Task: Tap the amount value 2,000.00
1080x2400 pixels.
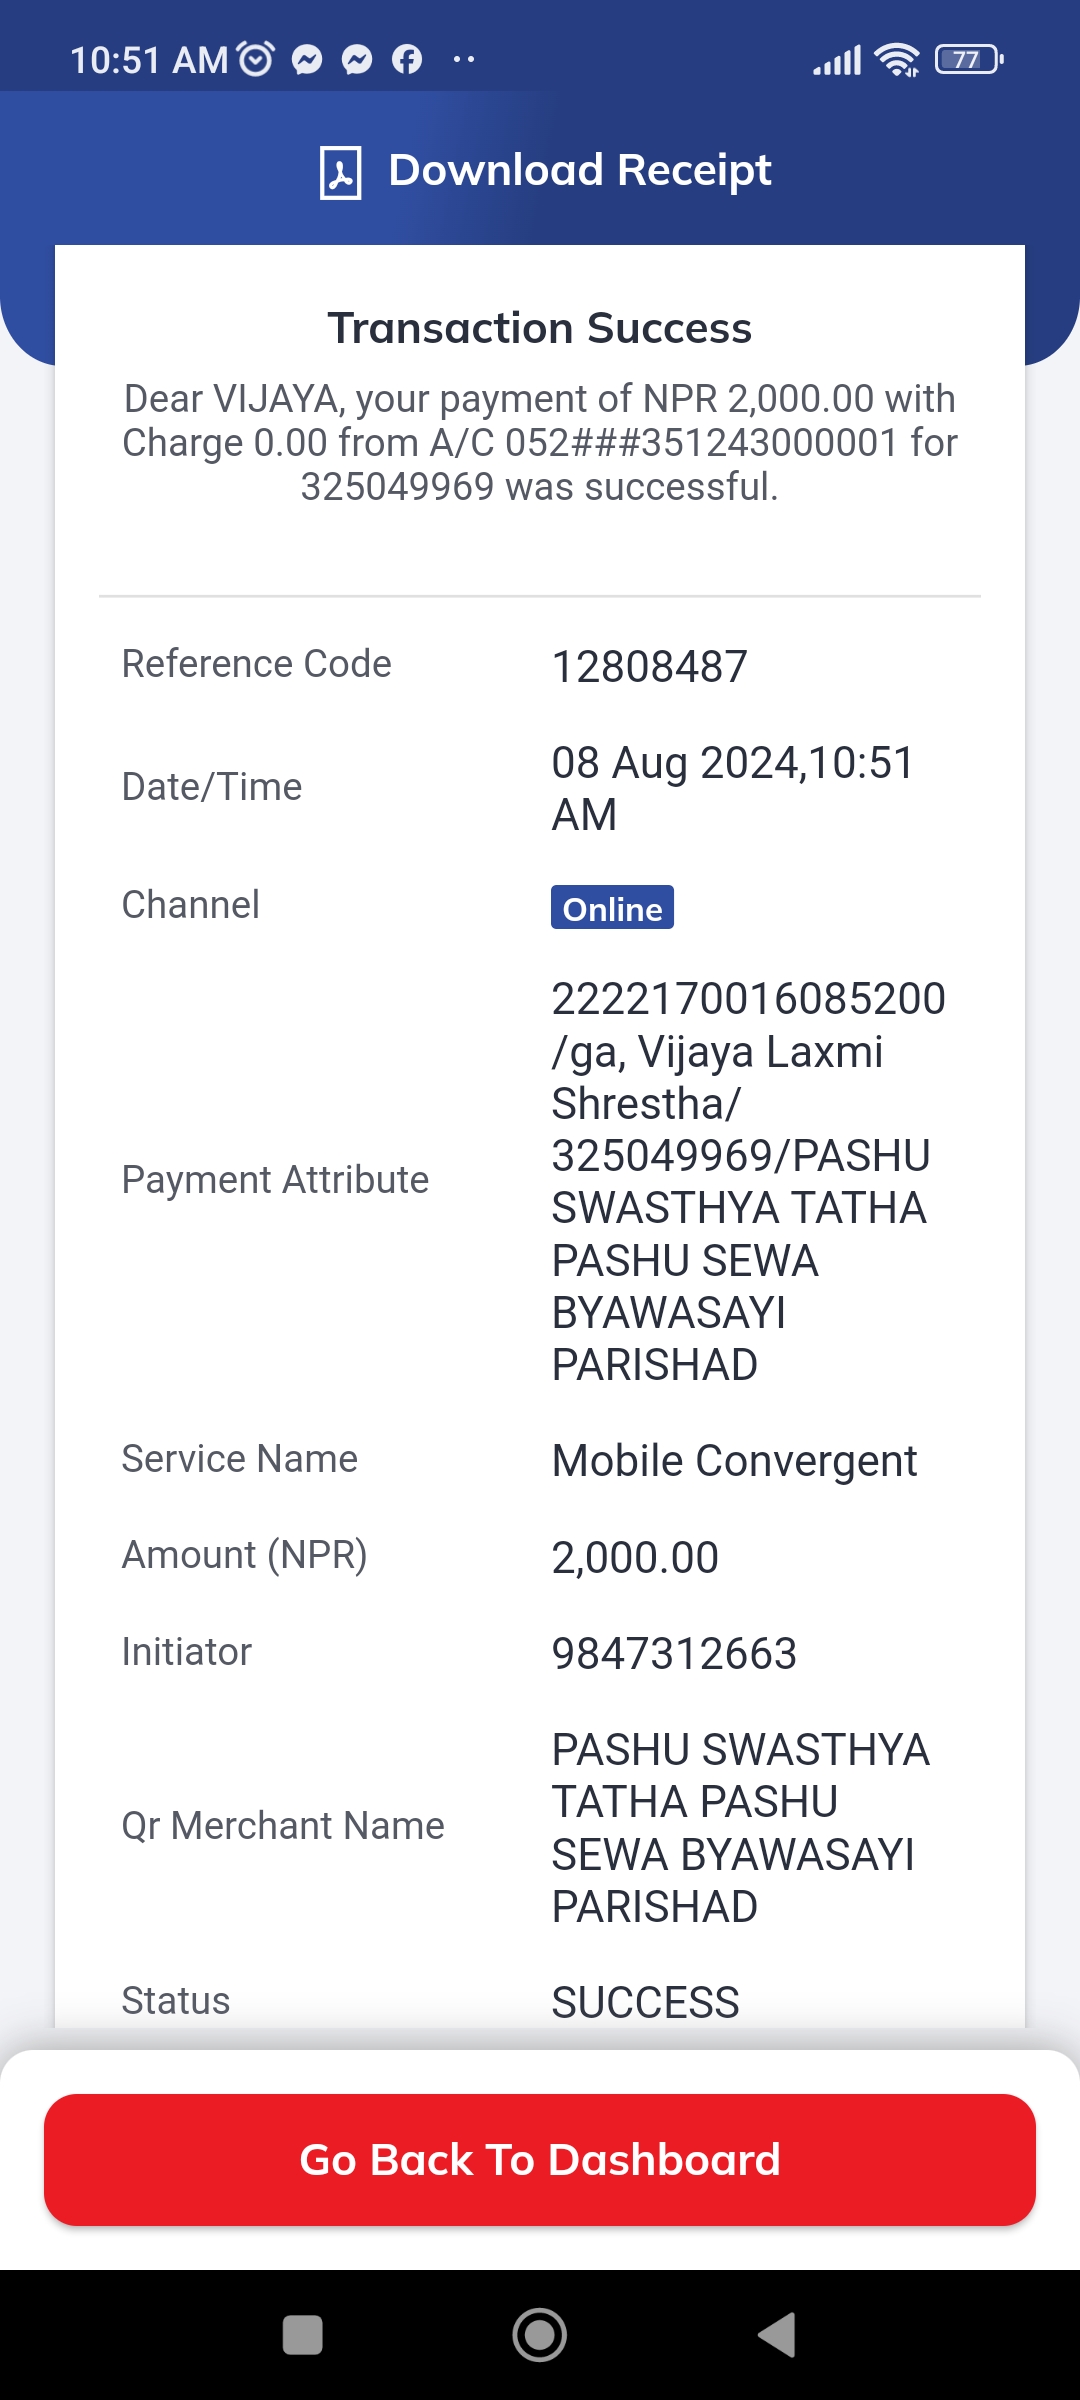Action: coord(635,1558)
